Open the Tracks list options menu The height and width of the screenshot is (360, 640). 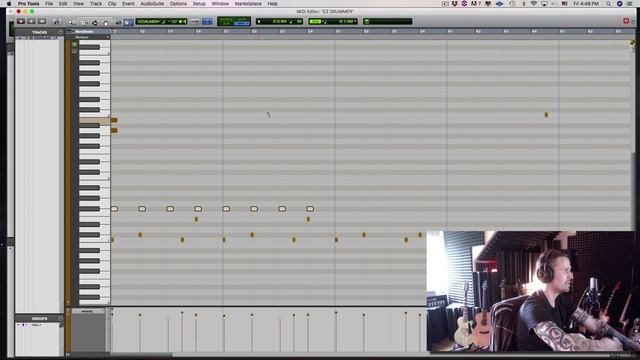click(60, 32)
